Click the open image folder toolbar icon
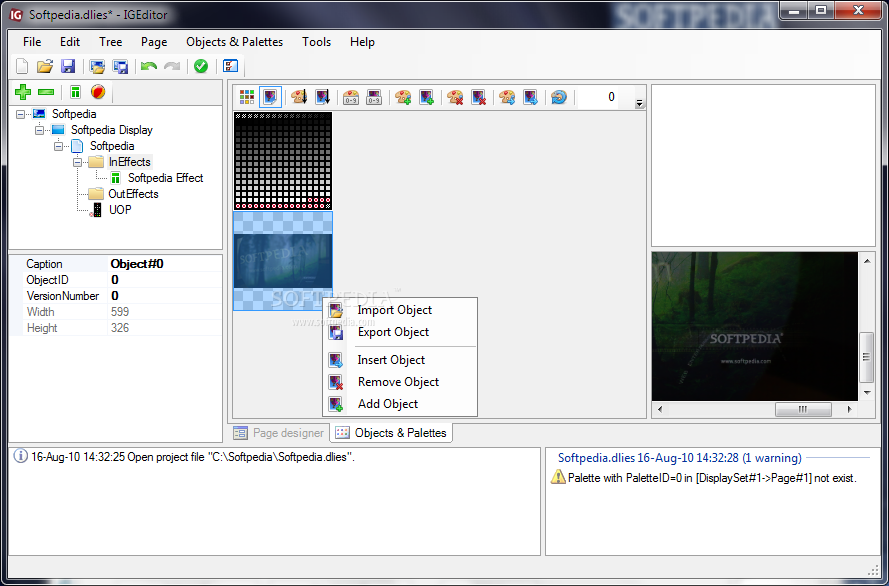The width and height of the screenshot is (889, 586). pos(98,66)
